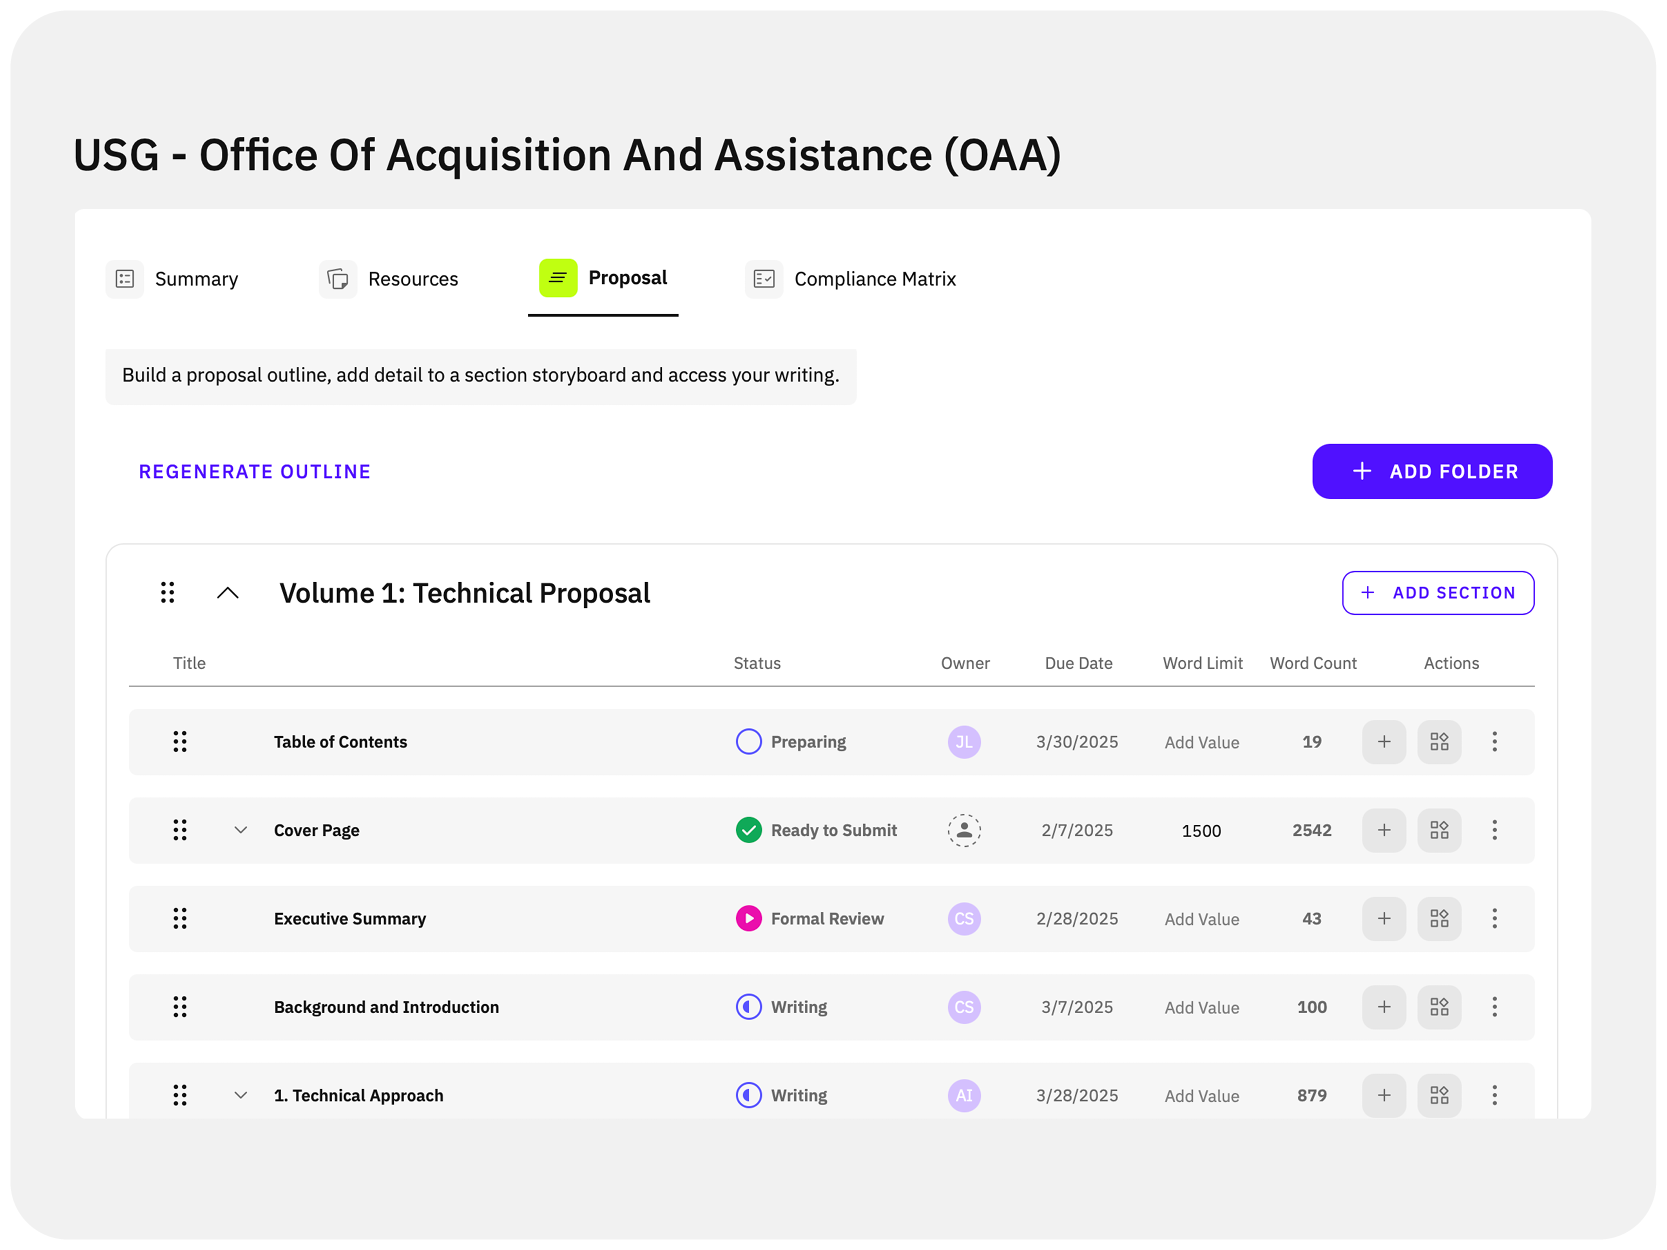Click JL owner avatar on Table of Contents
Screen dimensions: 1667x1250
coord(964,742)
